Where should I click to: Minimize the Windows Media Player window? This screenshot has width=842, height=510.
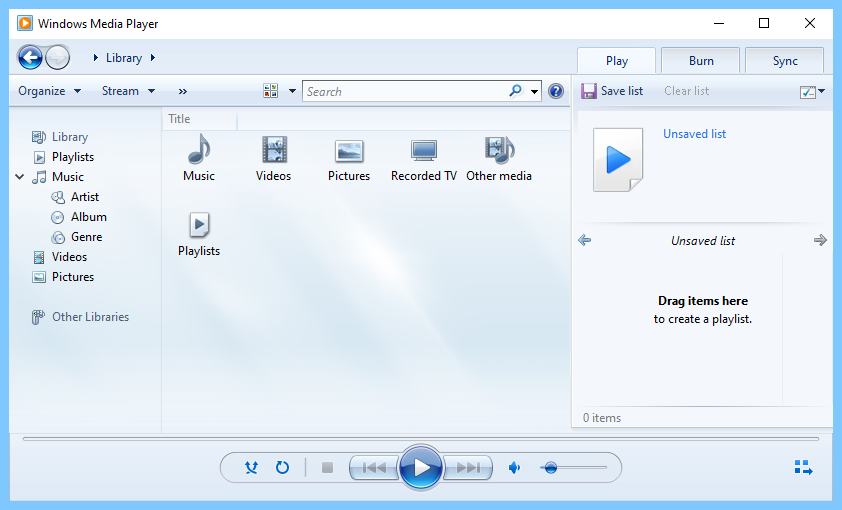pos(718,23)
